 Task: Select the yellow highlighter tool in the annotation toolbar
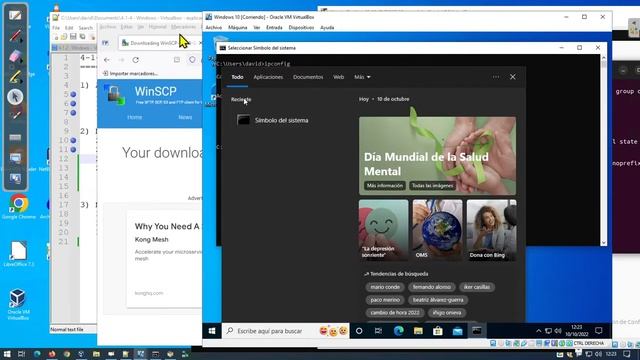coord(15,76)
